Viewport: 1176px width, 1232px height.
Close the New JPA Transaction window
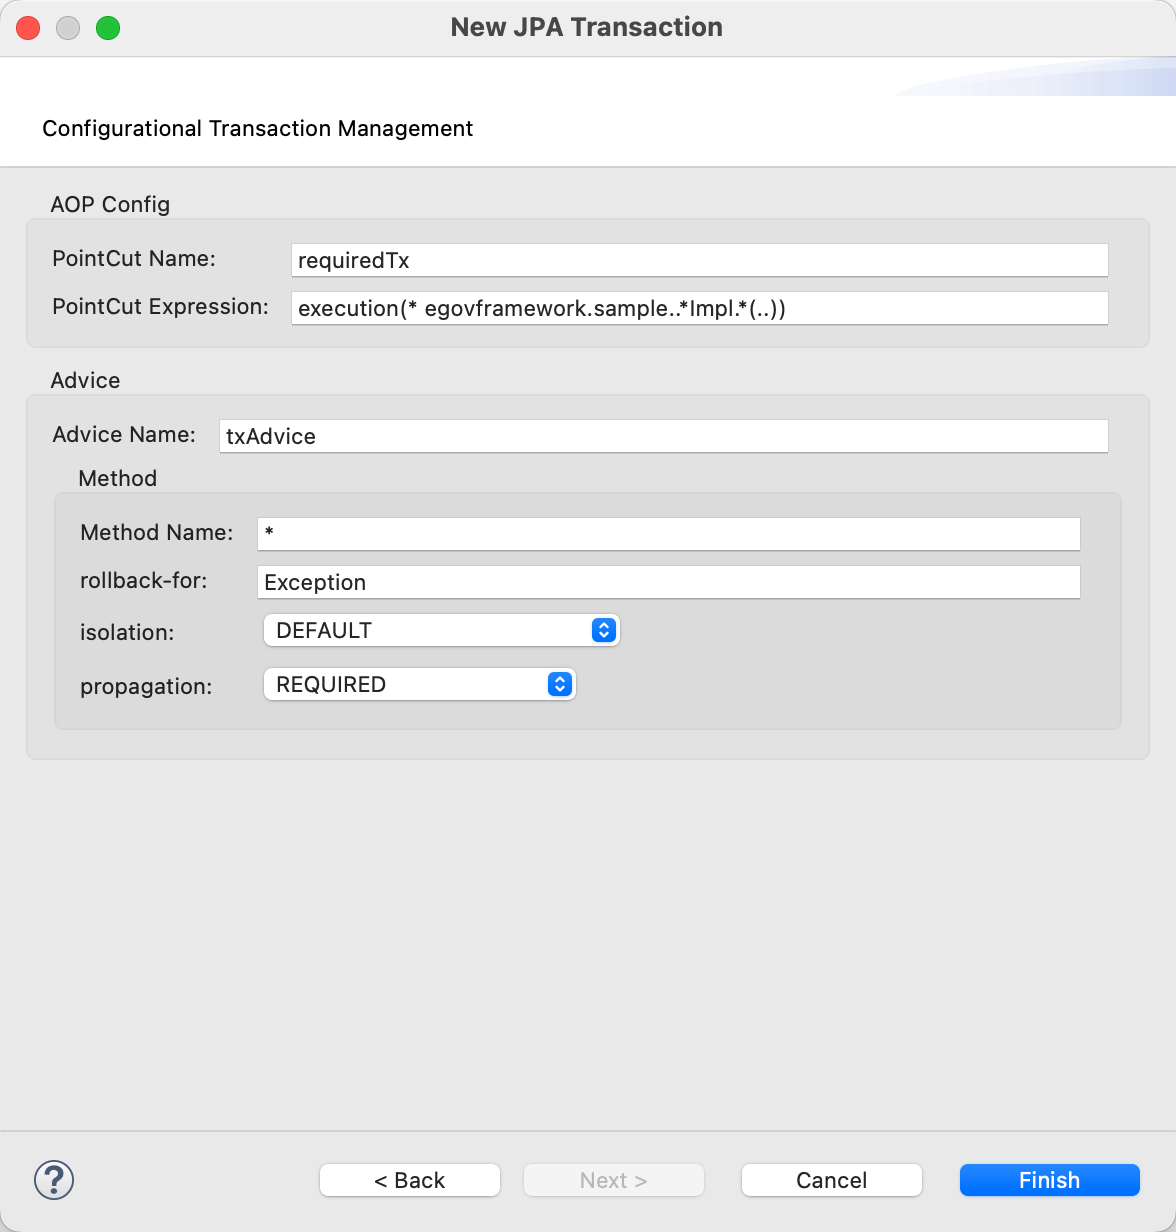click(28, 28)
